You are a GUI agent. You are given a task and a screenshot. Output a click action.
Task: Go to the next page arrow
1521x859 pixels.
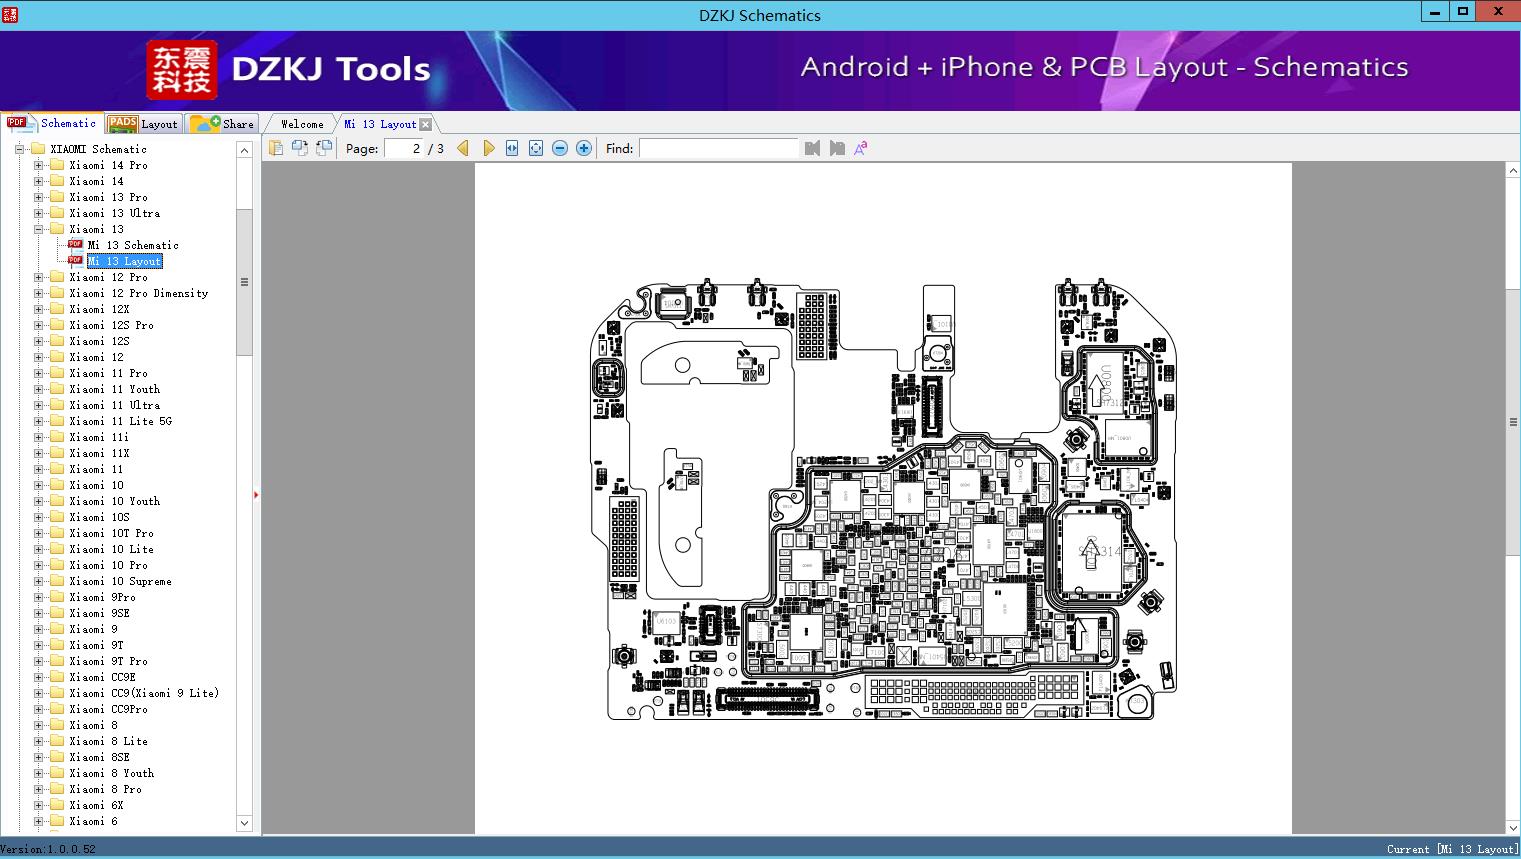[x=488, y=148]
